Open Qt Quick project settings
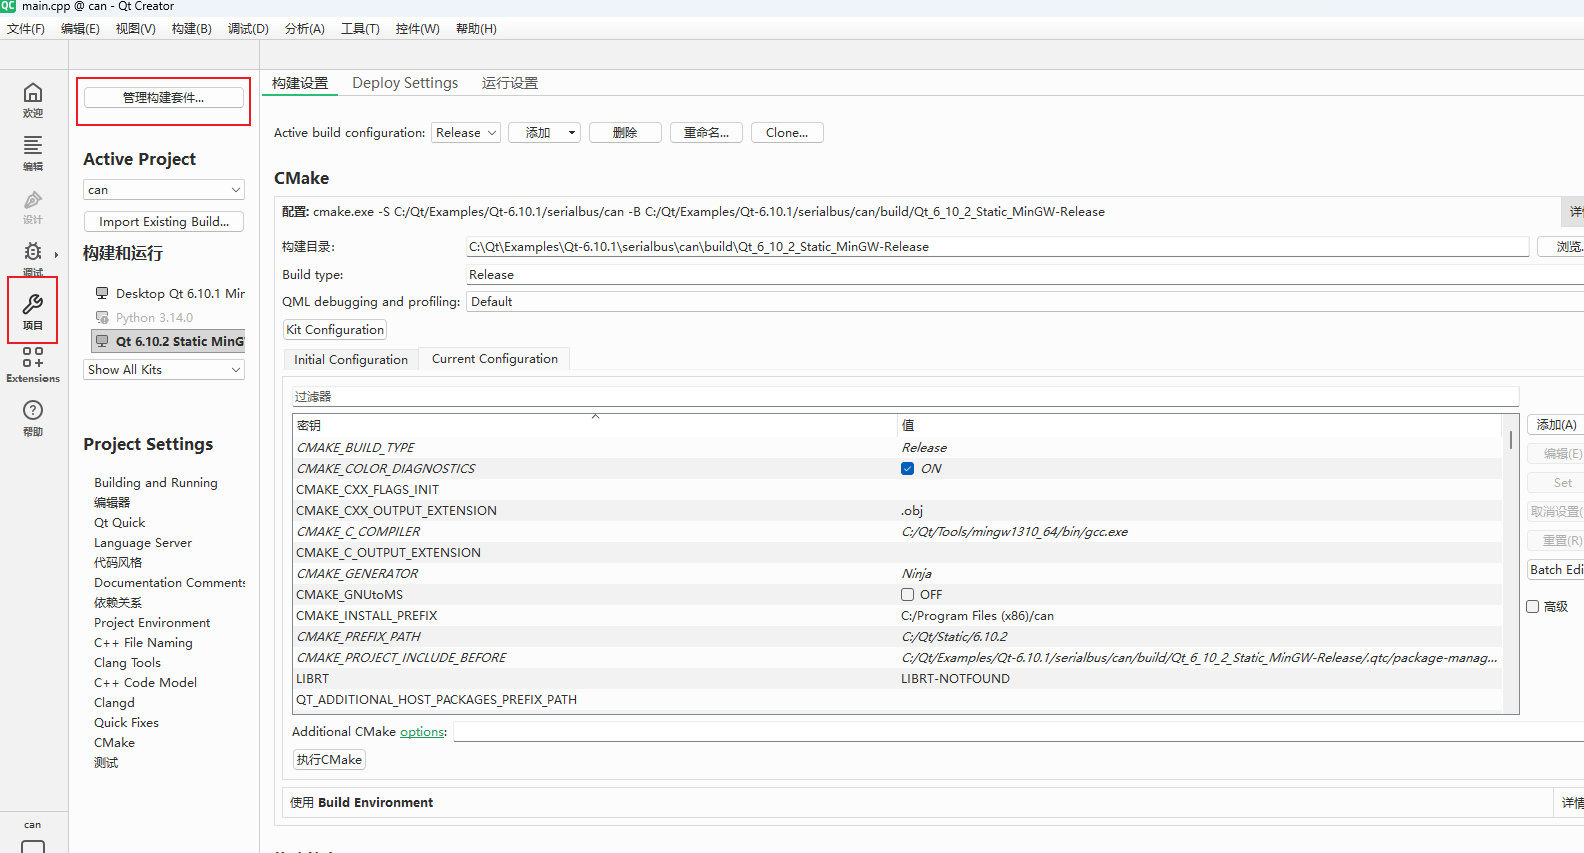 [x=120, y=522]
